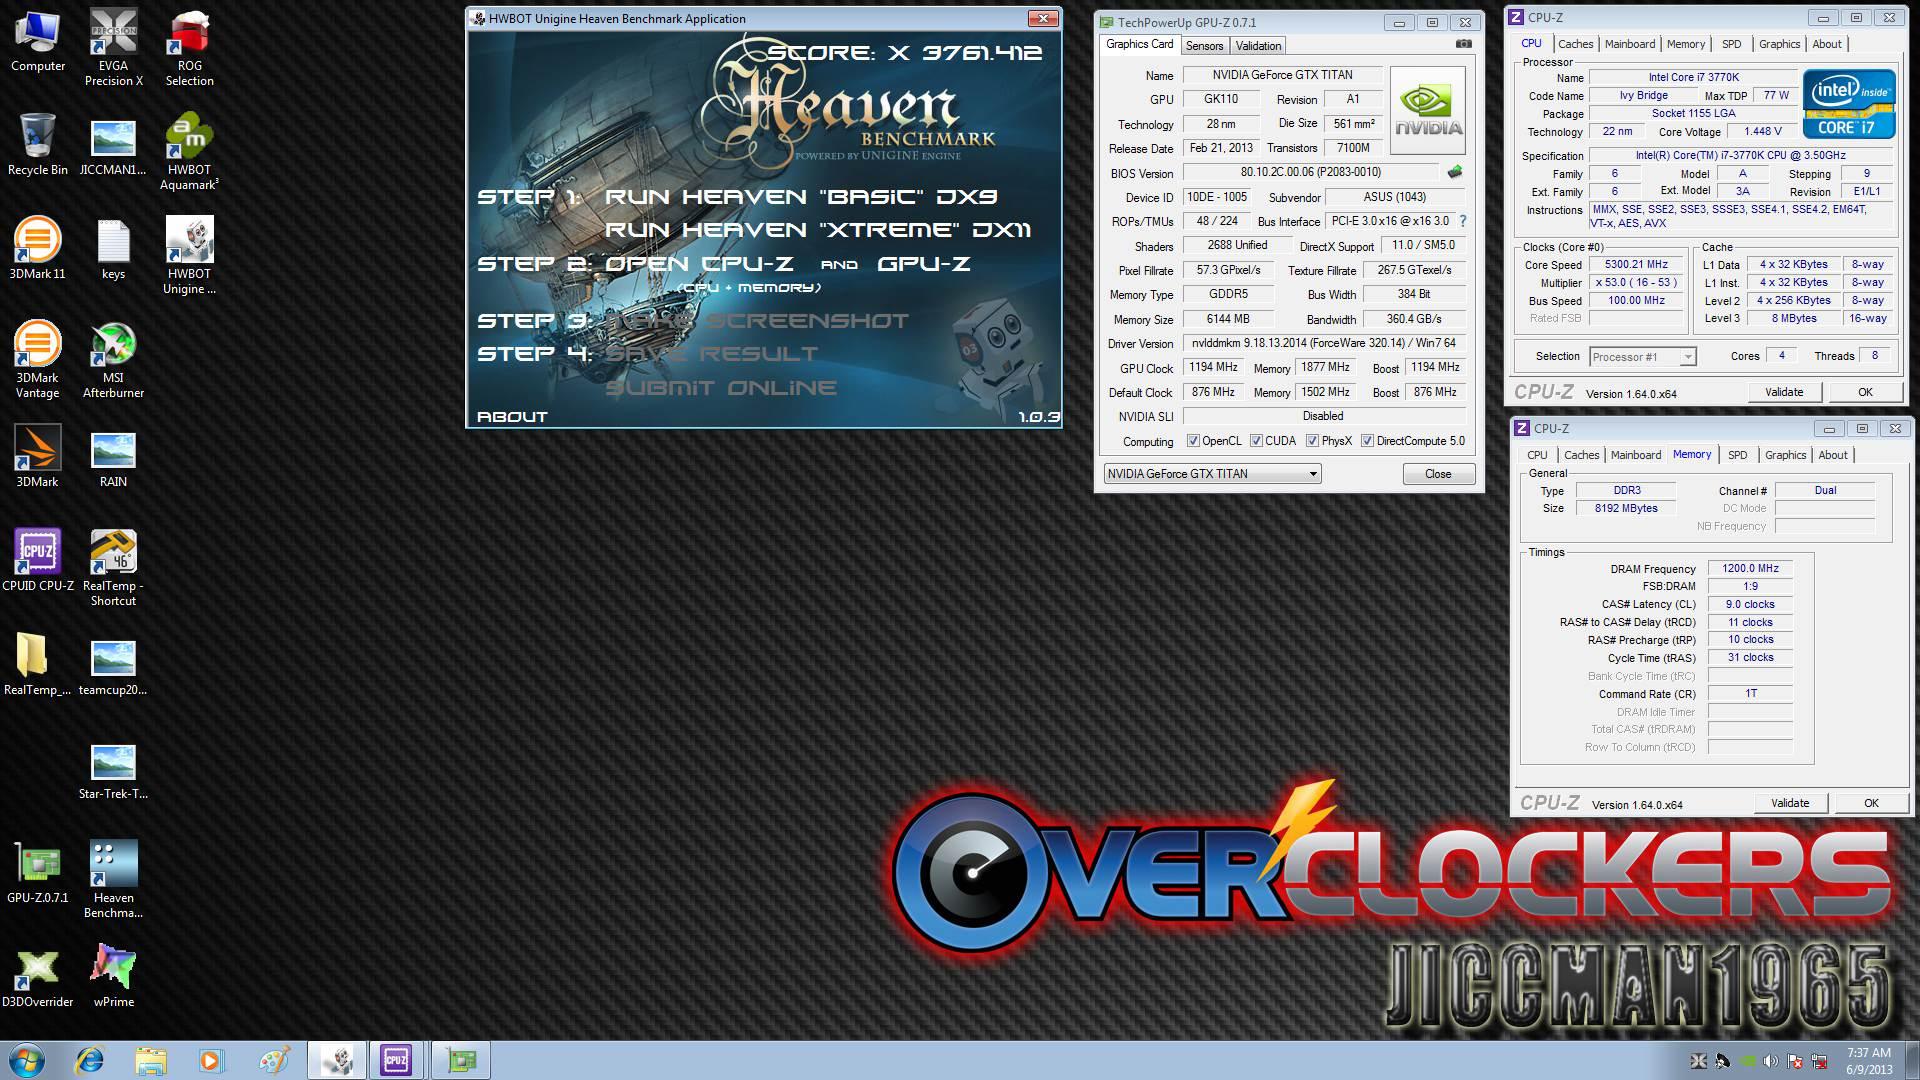Image resolution: width=1920 pixels, height=1080 pixels.
Task: Click Validate in top CPU-Z window
Action: 1783,392
